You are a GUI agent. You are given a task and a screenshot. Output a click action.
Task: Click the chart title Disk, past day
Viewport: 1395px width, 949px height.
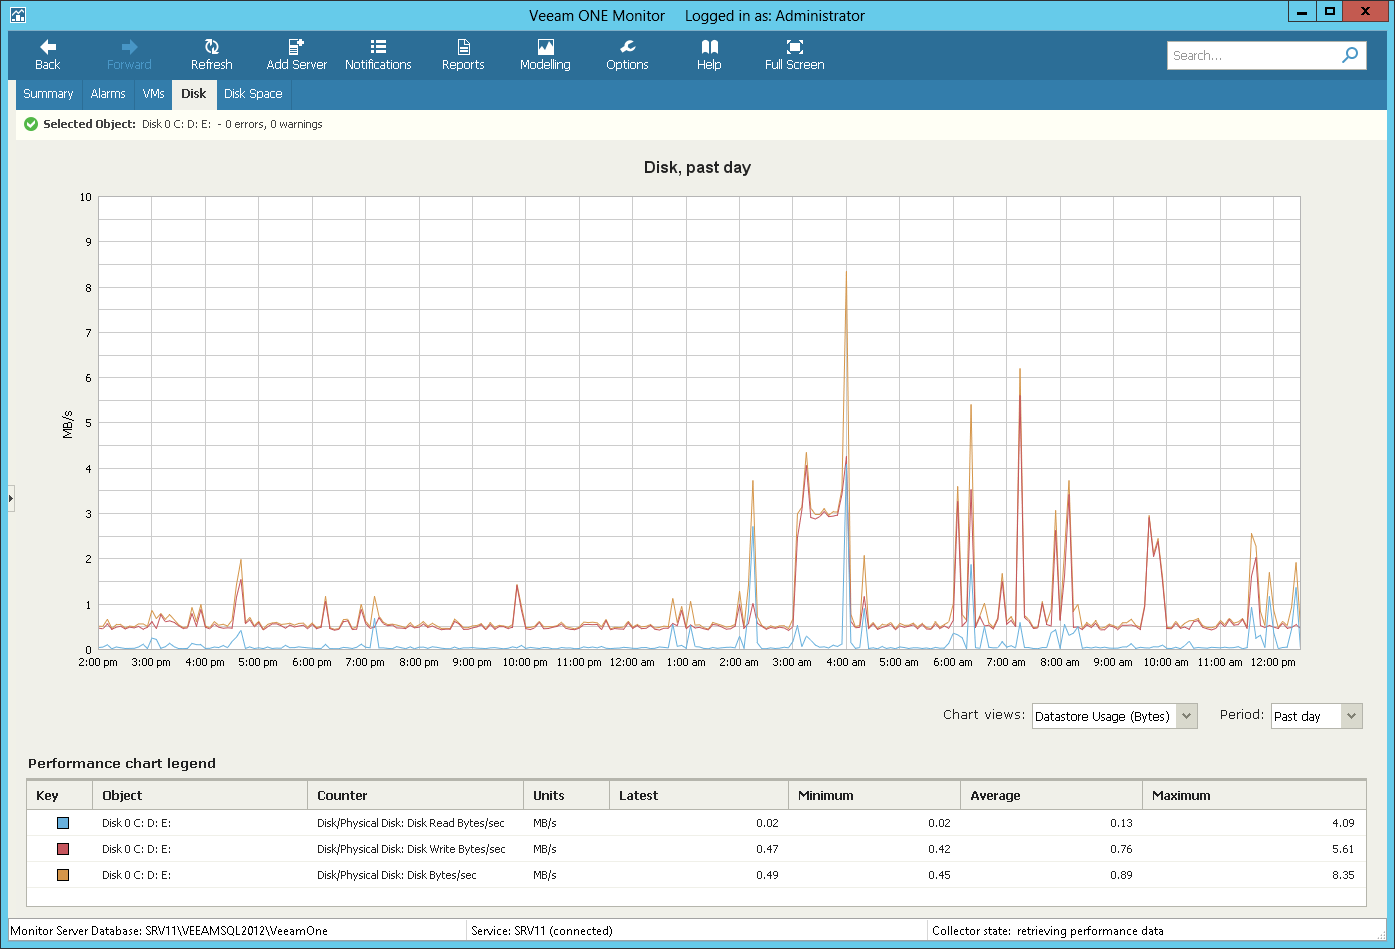(x=697, y=167)
